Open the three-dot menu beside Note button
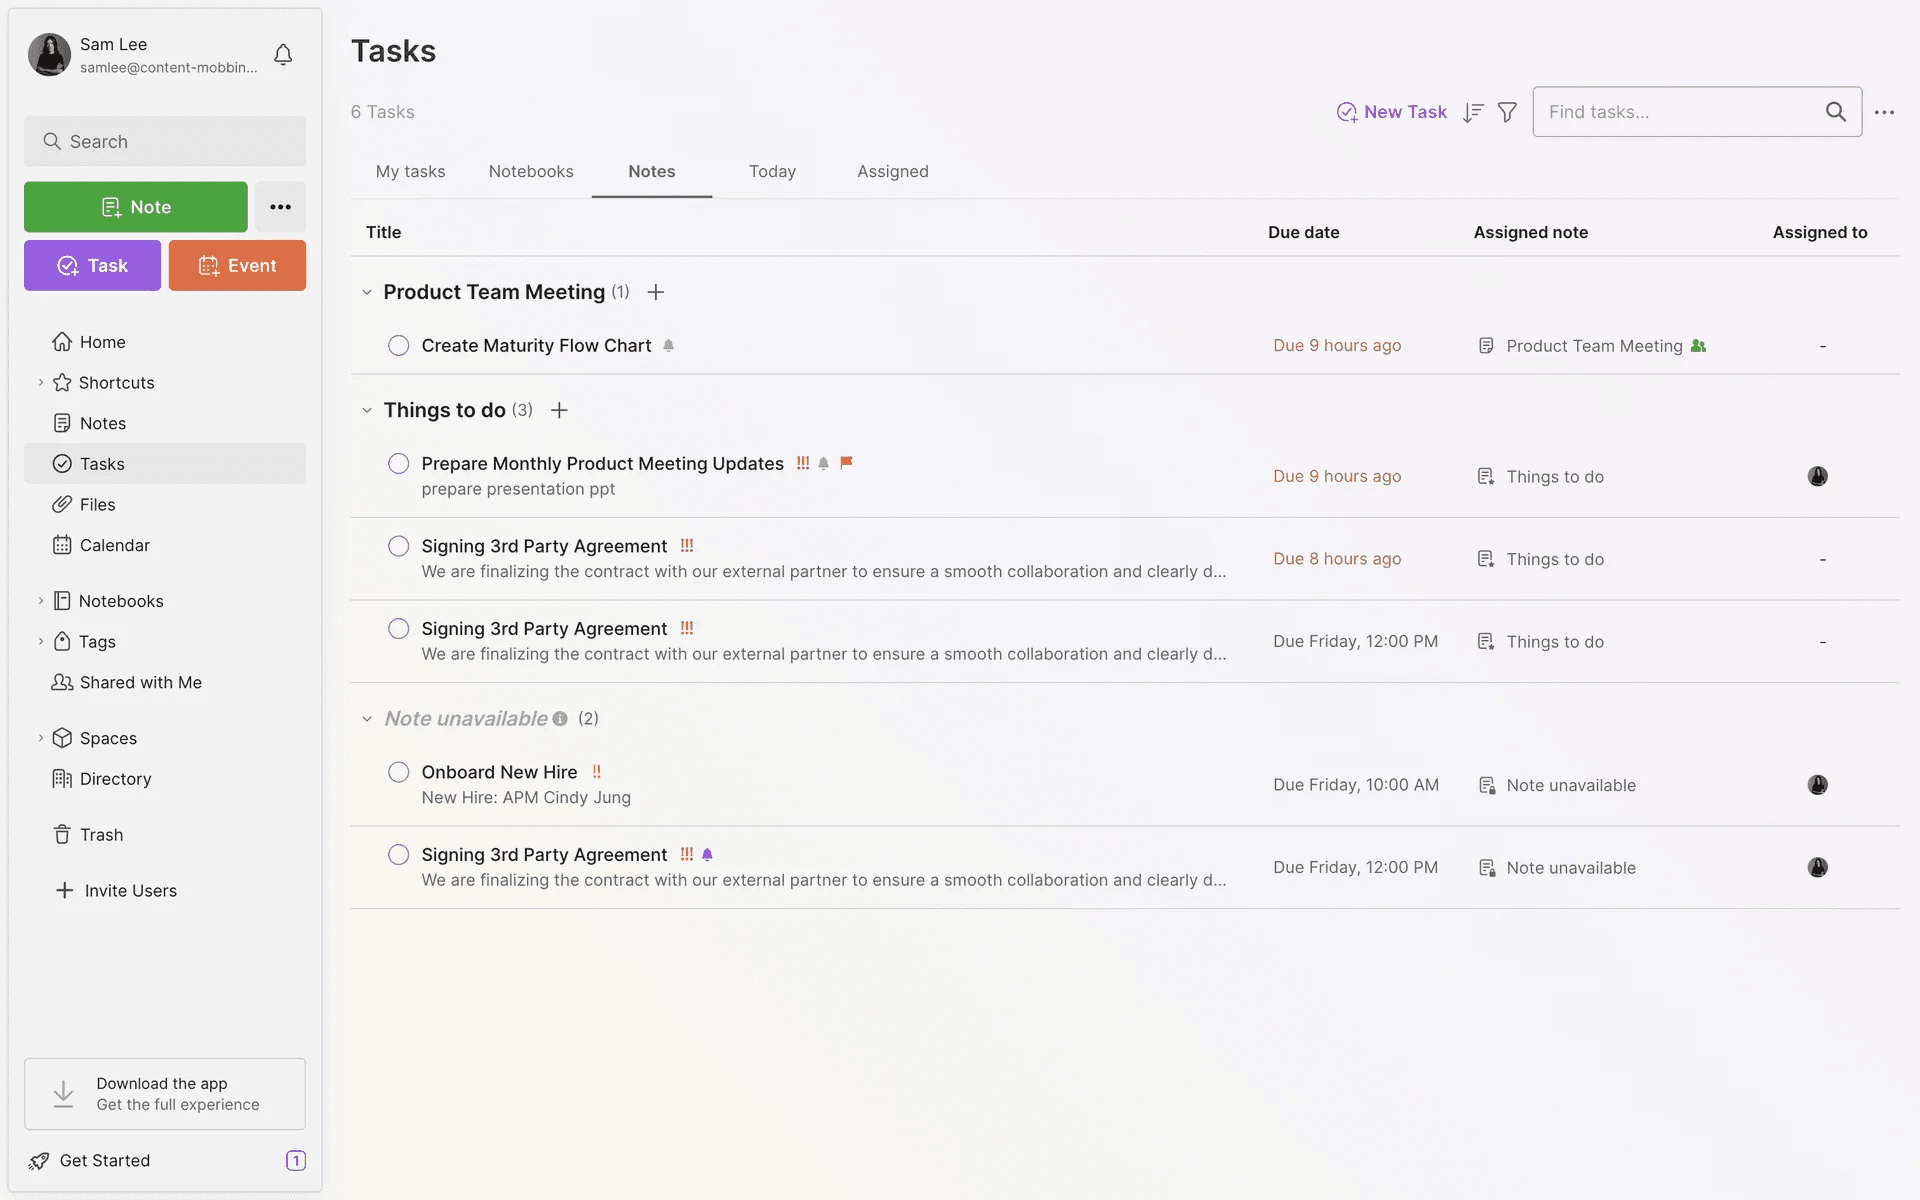The height and width of the screenshot is (1200, 1920). [280, 207]
